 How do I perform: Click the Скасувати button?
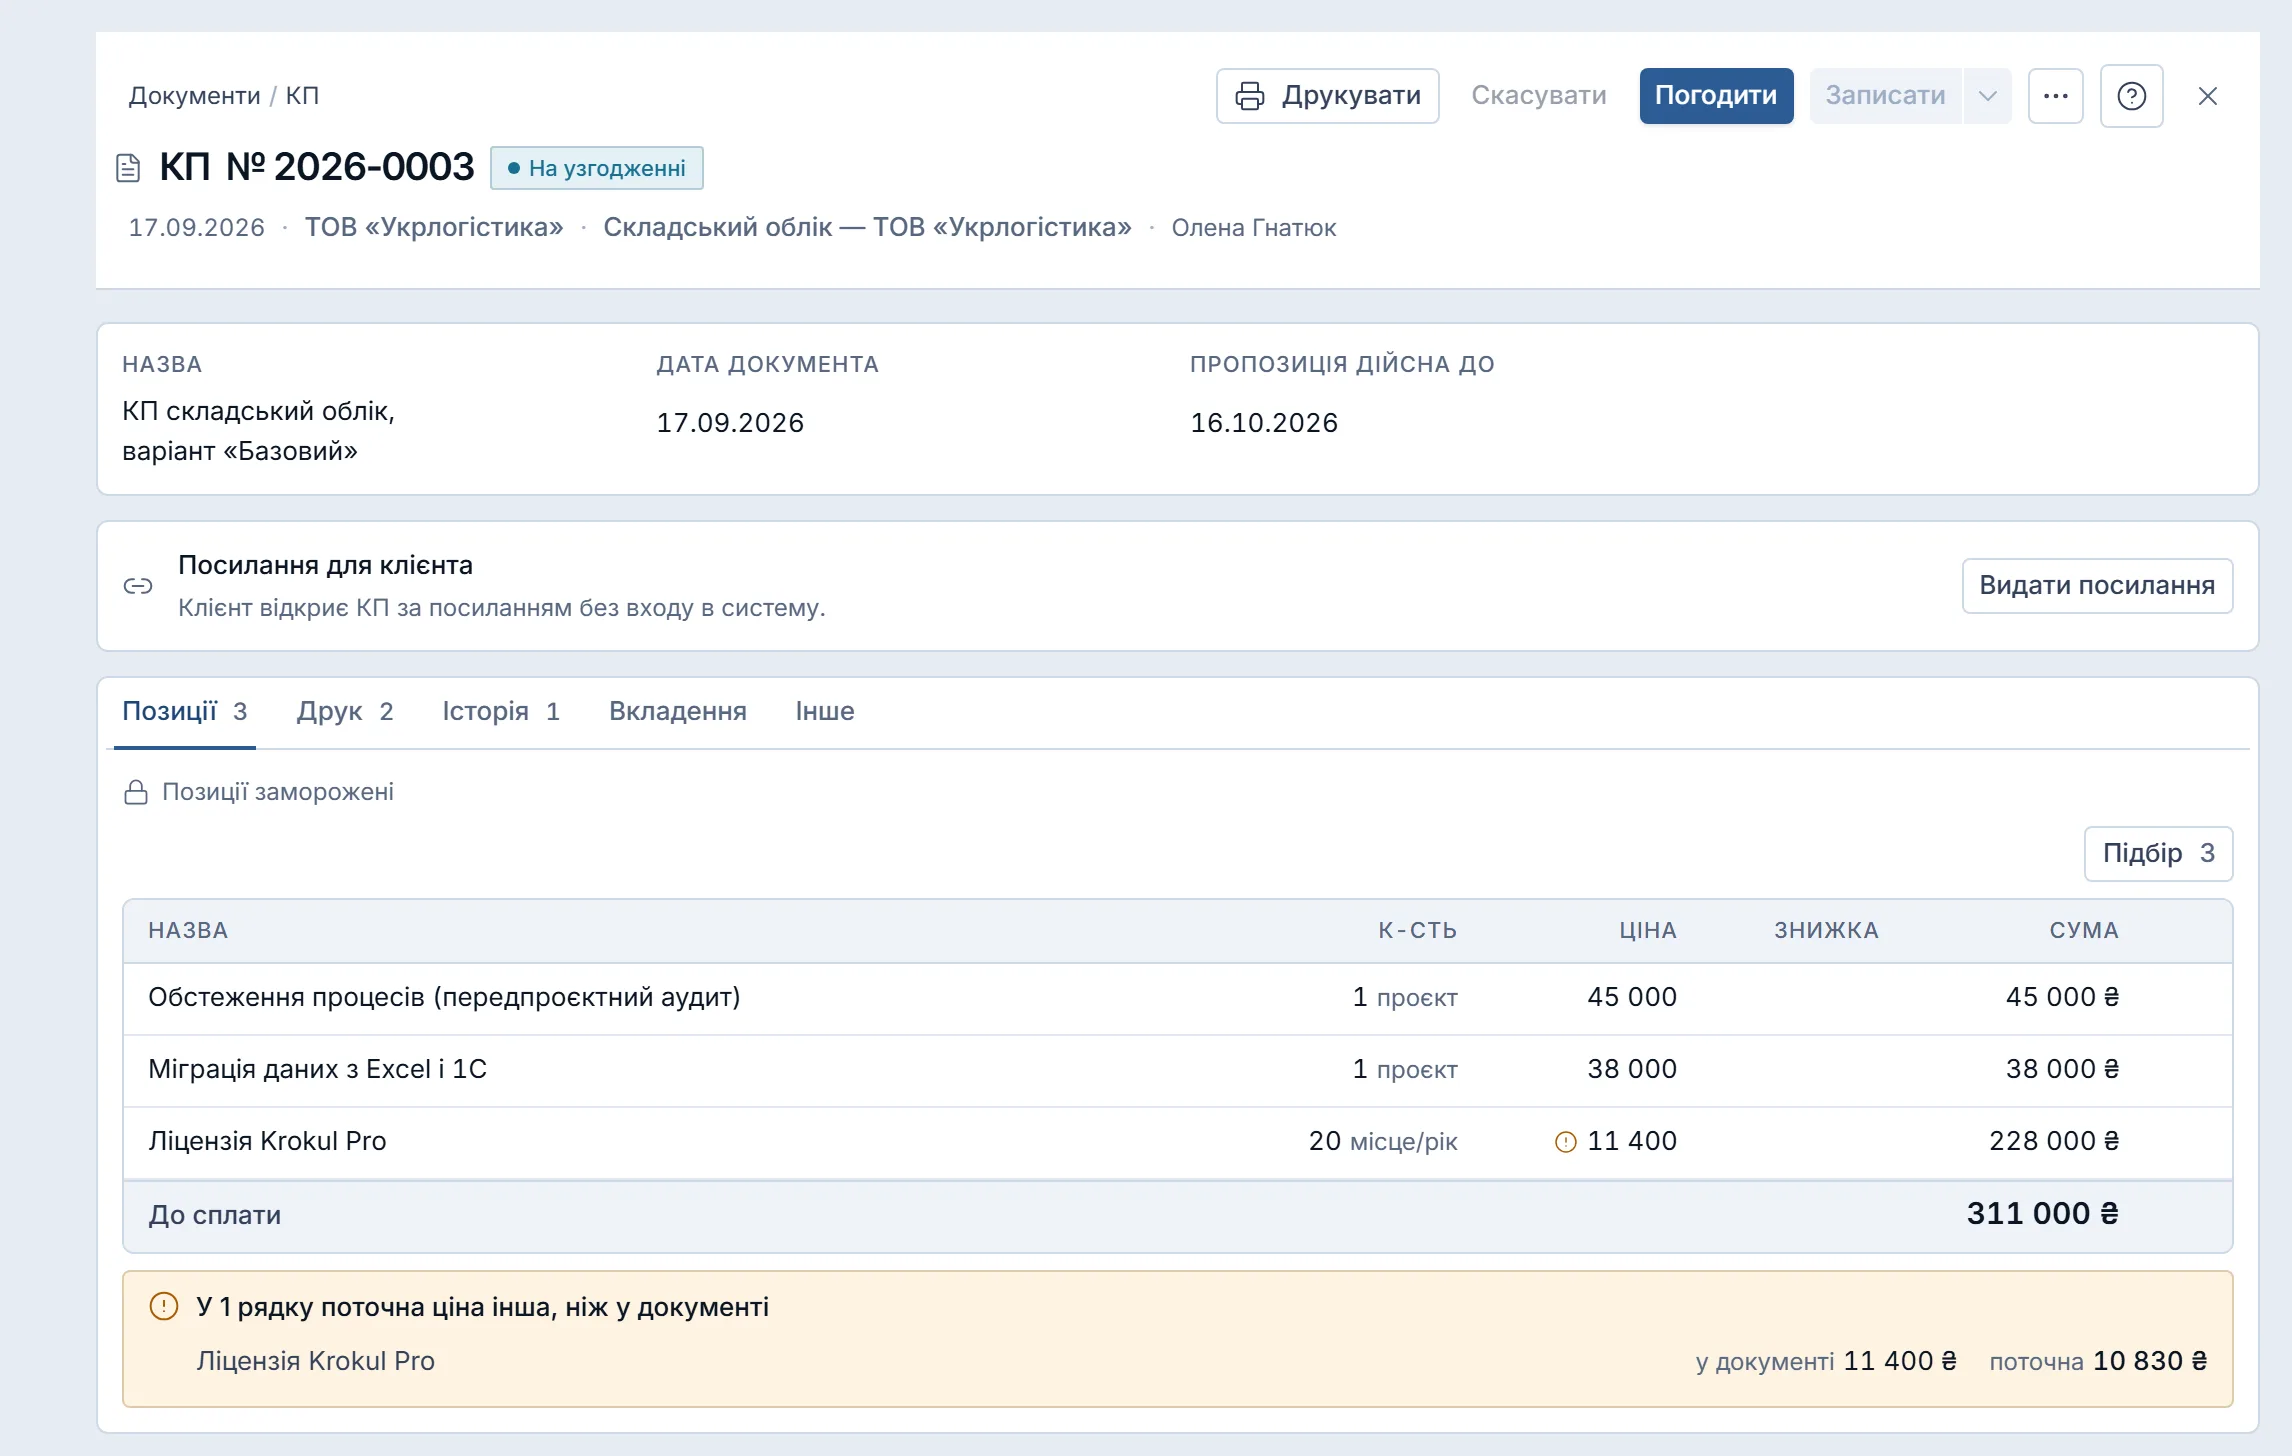1539,96
